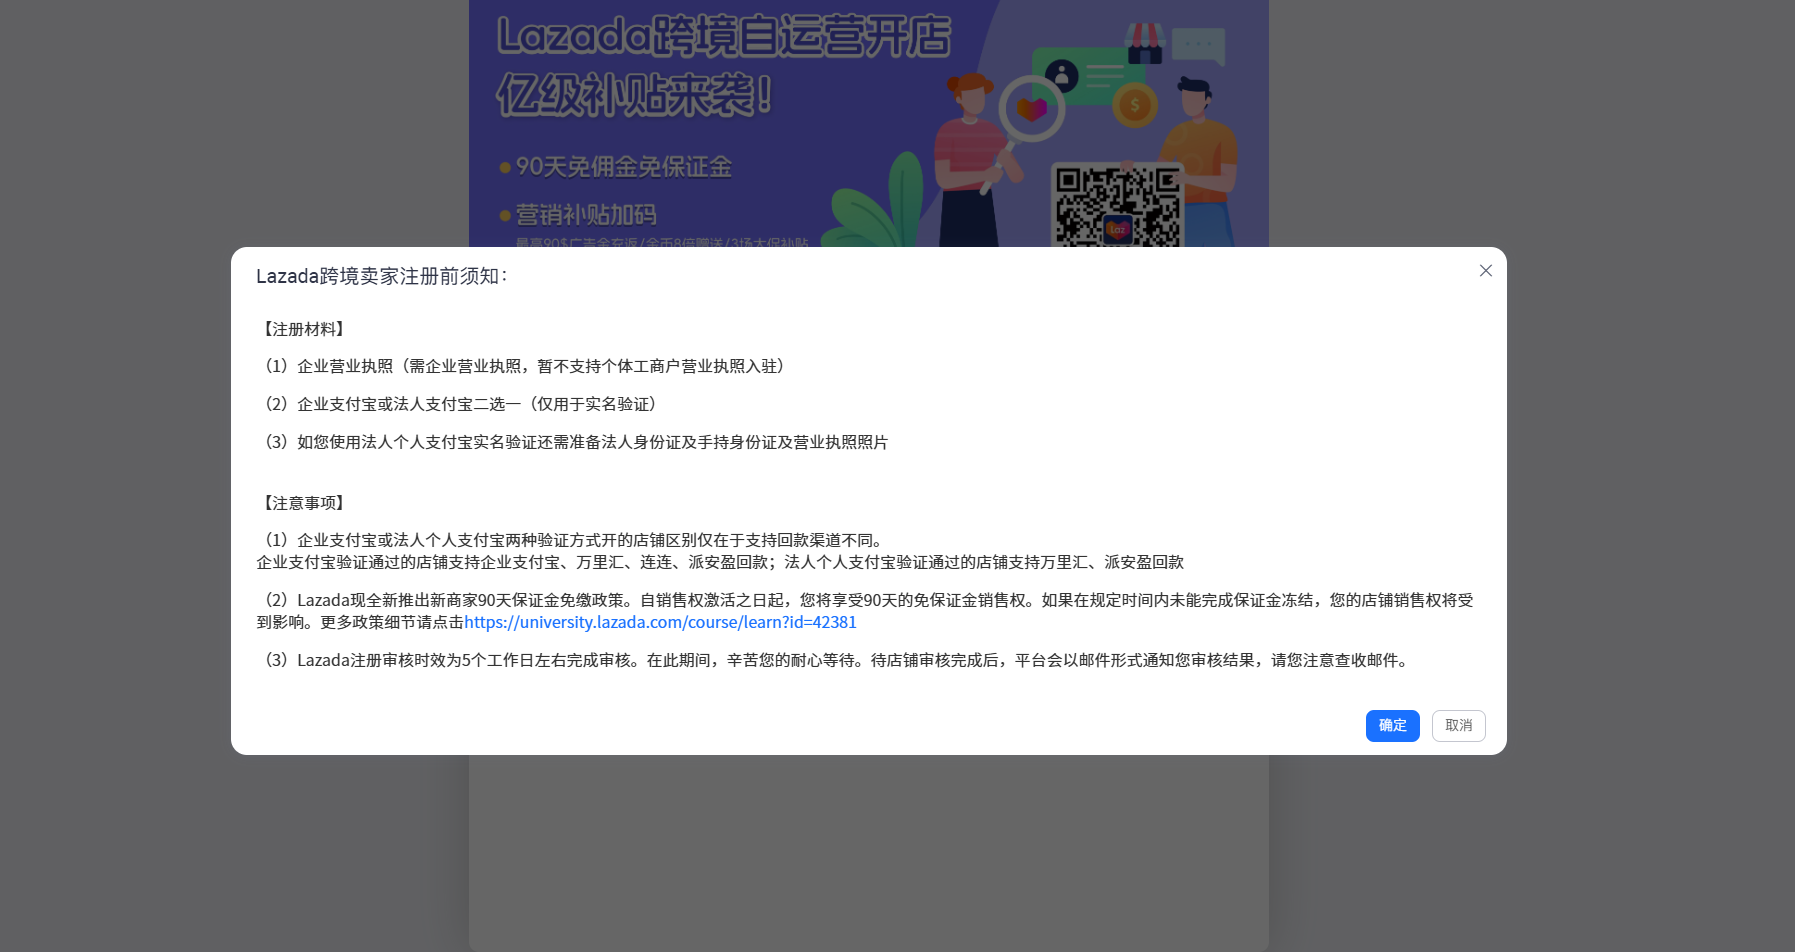The height and width of the screenshot is (952, 1795).
Task: Click banner bullet 90天免佣金免保证金
Action: tap(616, 167)
